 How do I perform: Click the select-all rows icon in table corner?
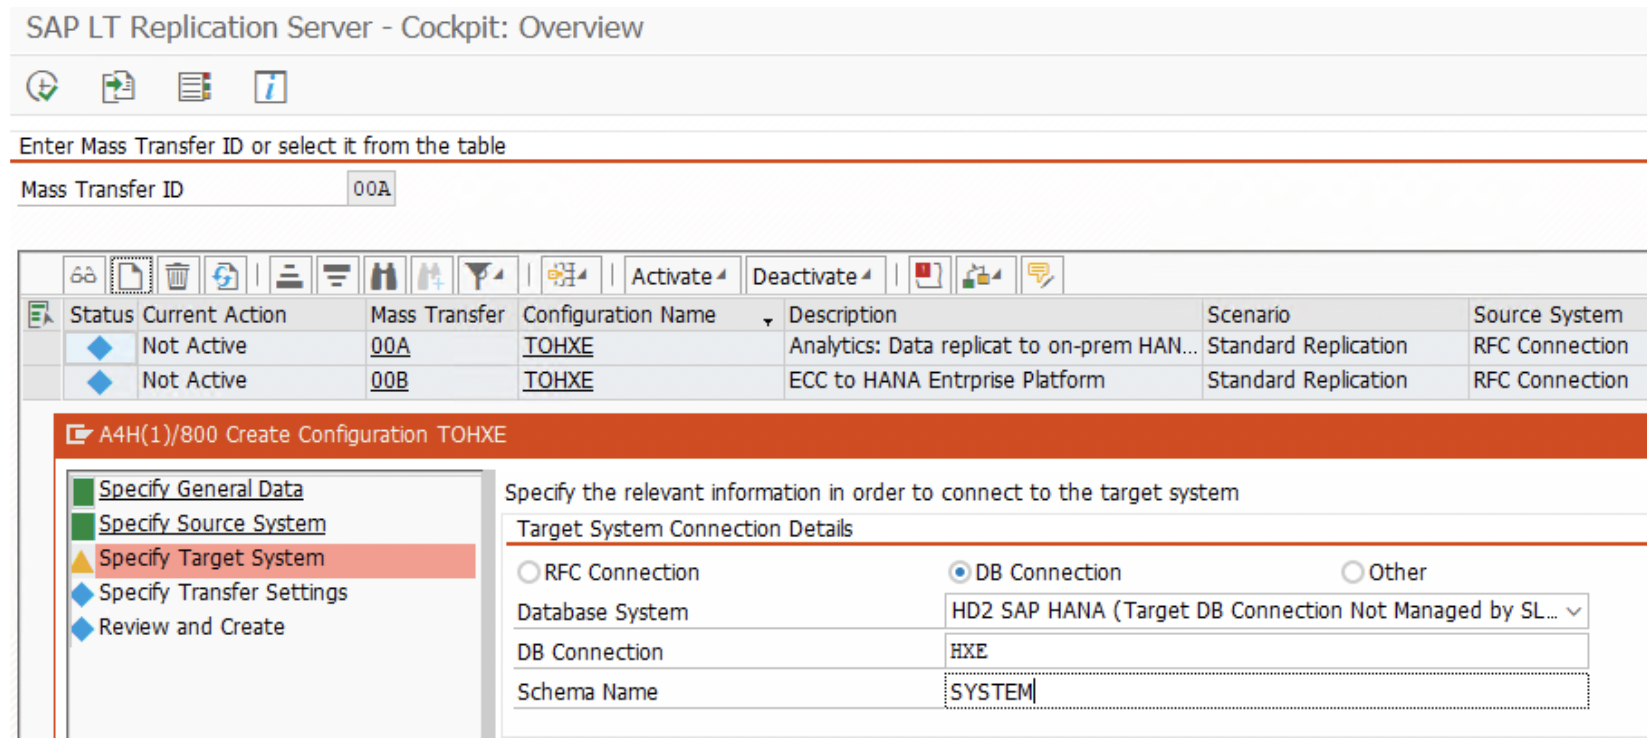pyautogui.click(x=41, y=315)
